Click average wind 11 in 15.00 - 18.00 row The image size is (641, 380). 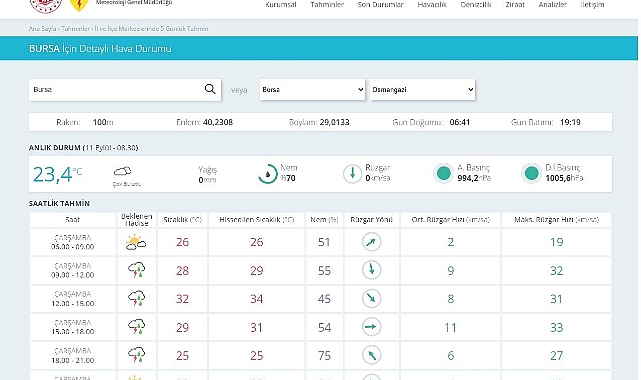(450, 327)
